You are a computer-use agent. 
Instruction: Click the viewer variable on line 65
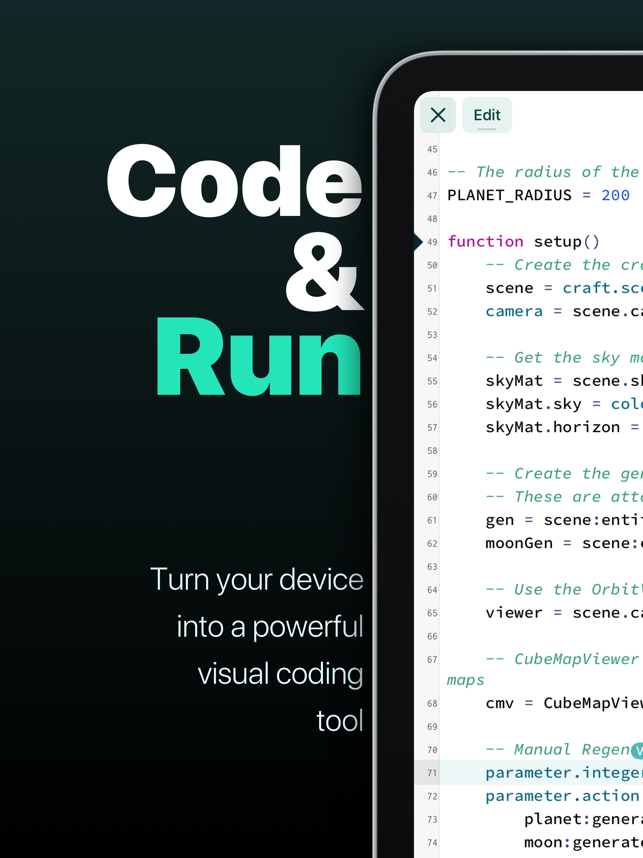pyautogui.click(x=513, y=612)
